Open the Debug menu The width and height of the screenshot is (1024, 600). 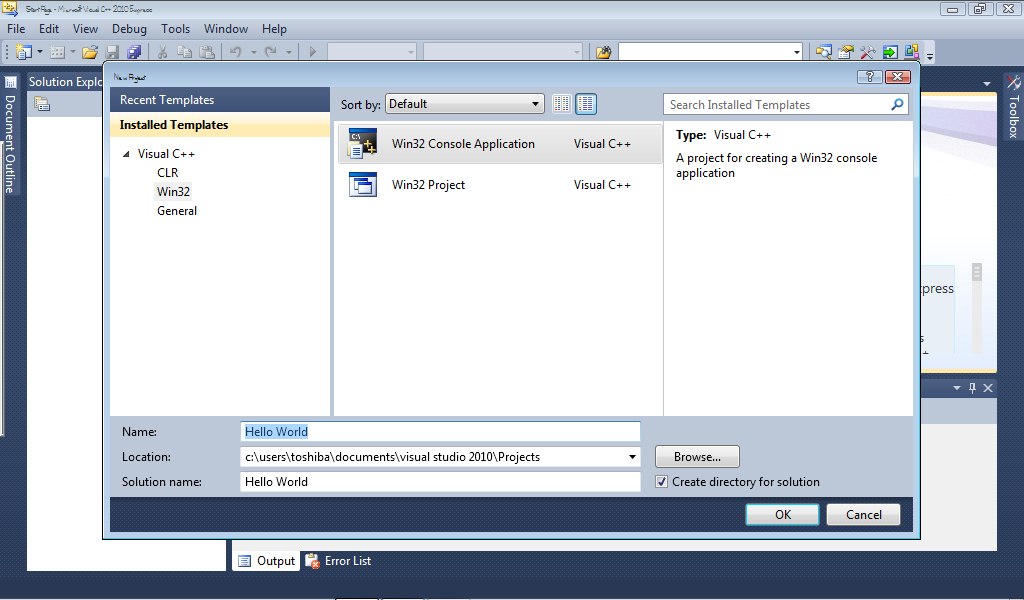pos(129,29)
